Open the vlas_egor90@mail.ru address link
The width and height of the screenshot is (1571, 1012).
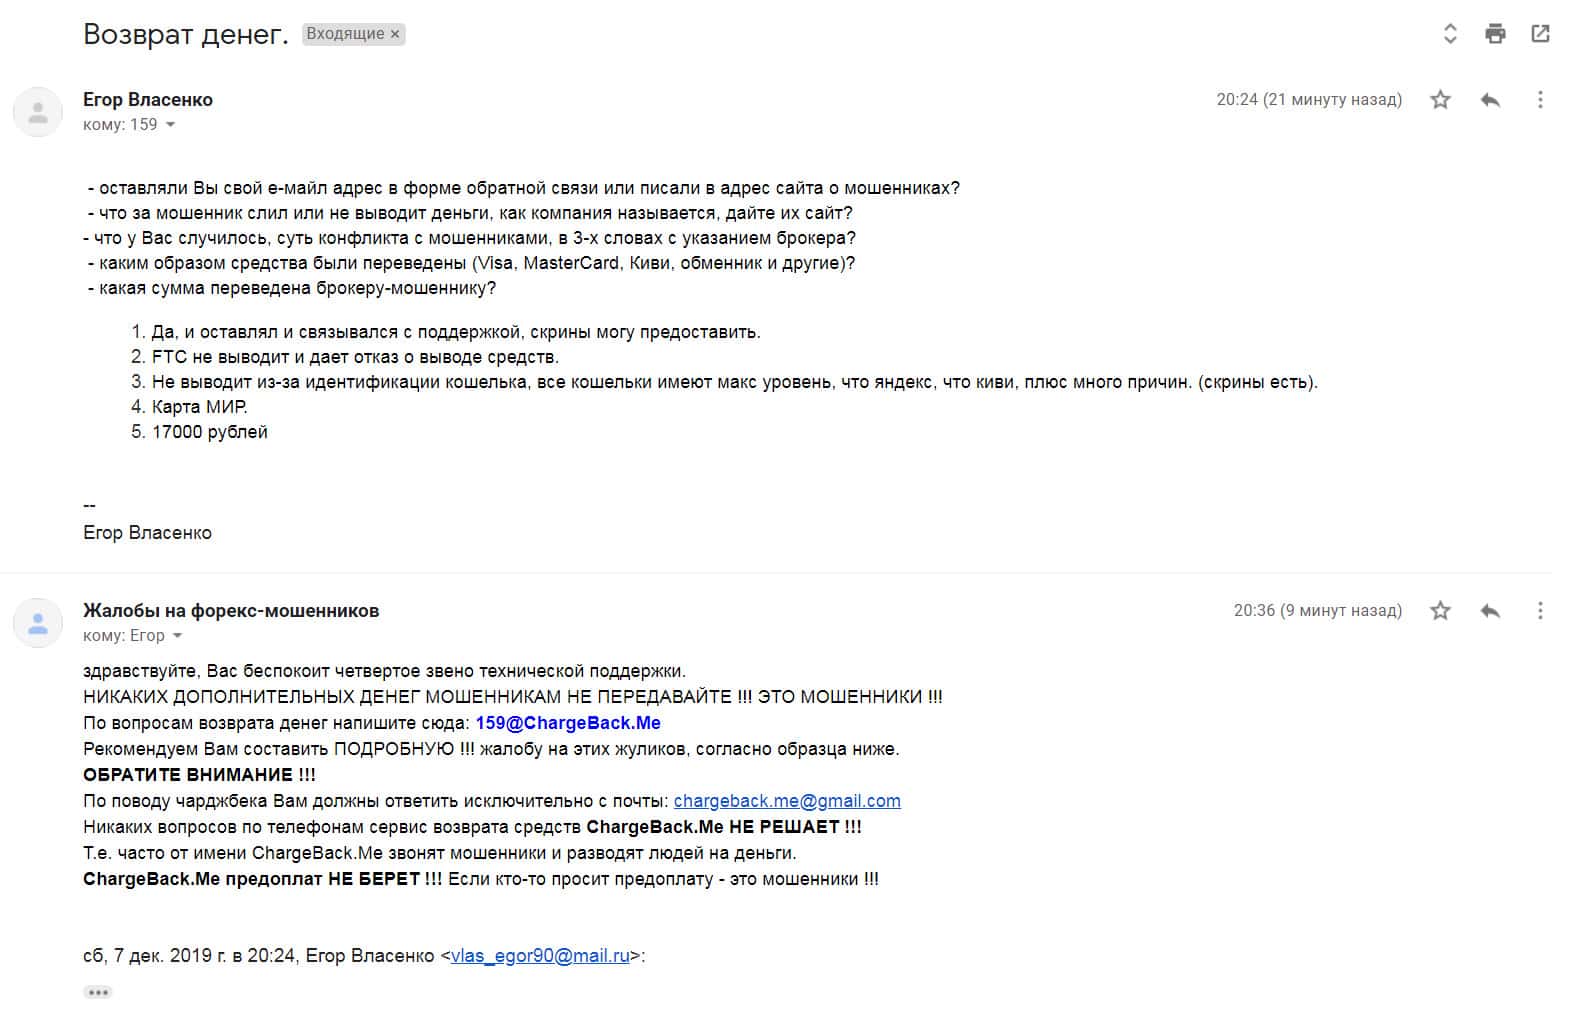tap(540, 956)
